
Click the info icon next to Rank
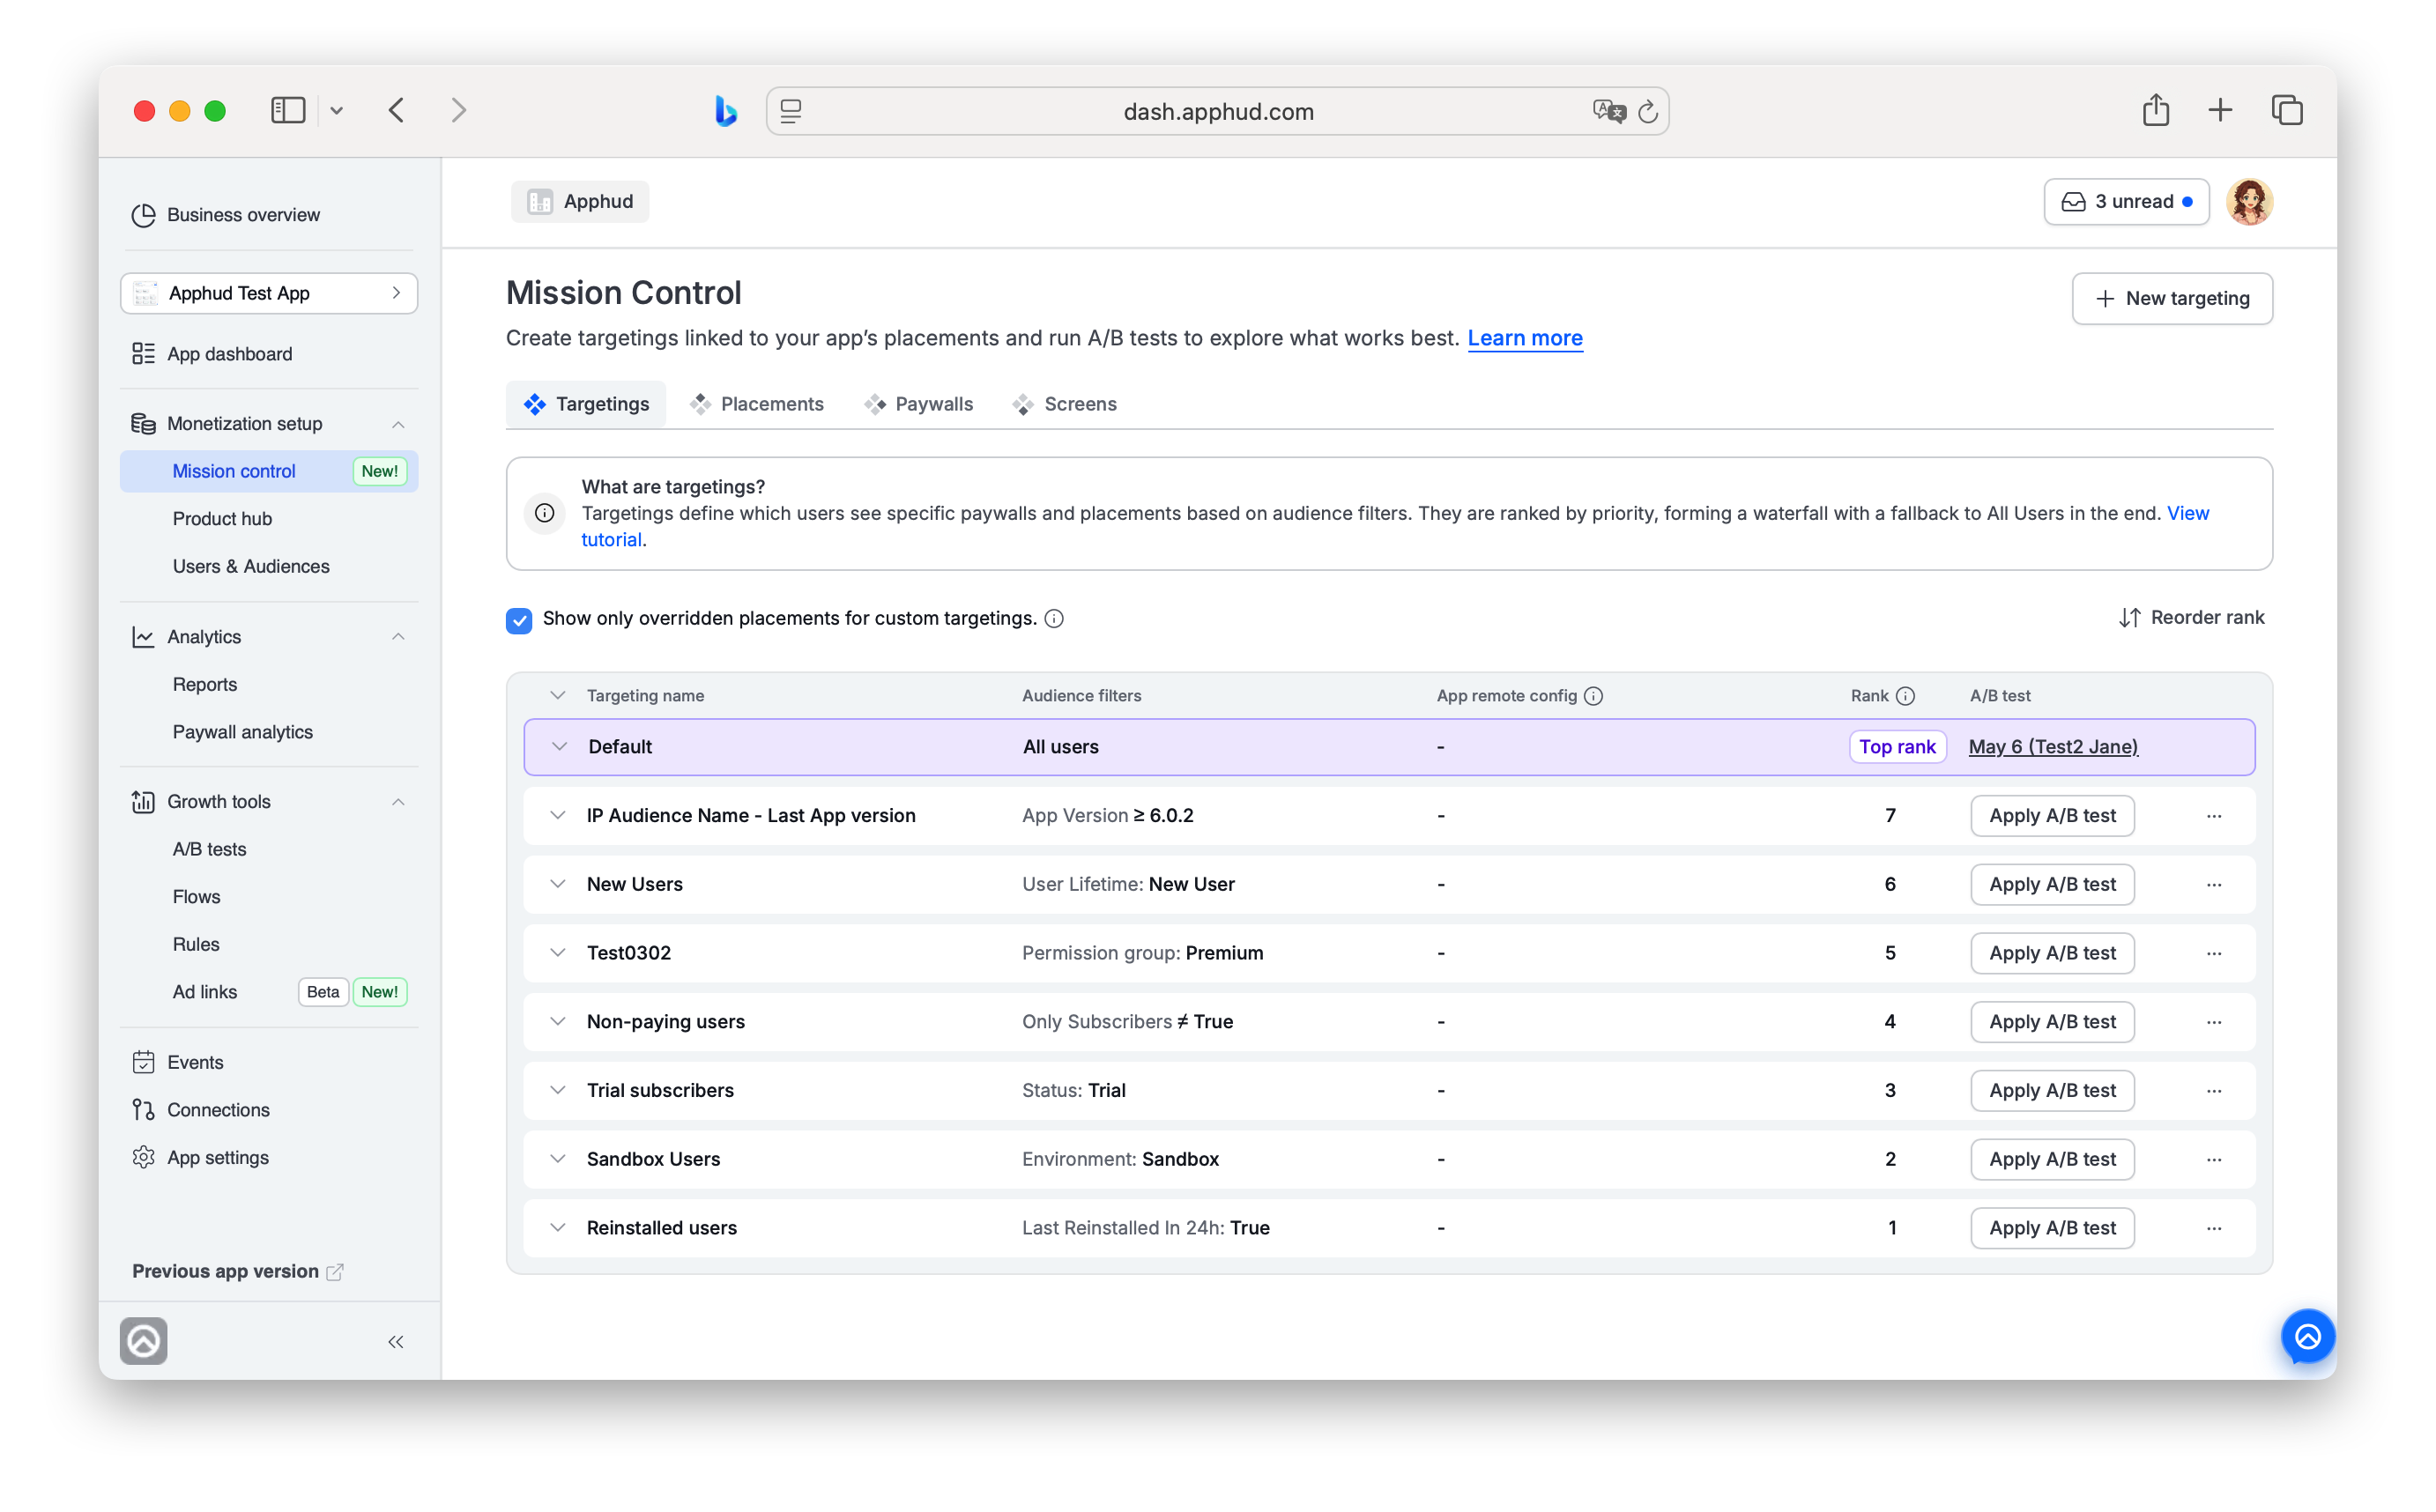point(1906,696)
